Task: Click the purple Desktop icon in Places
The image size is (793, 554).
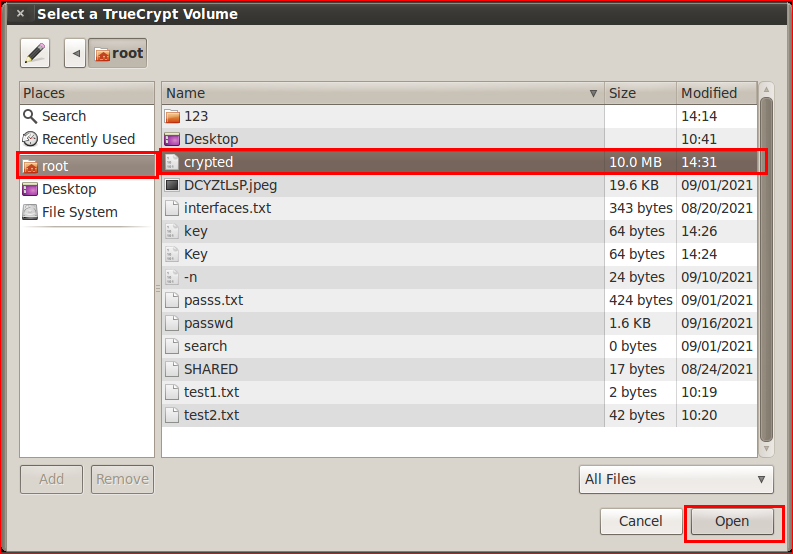Action: click(30, 189)
